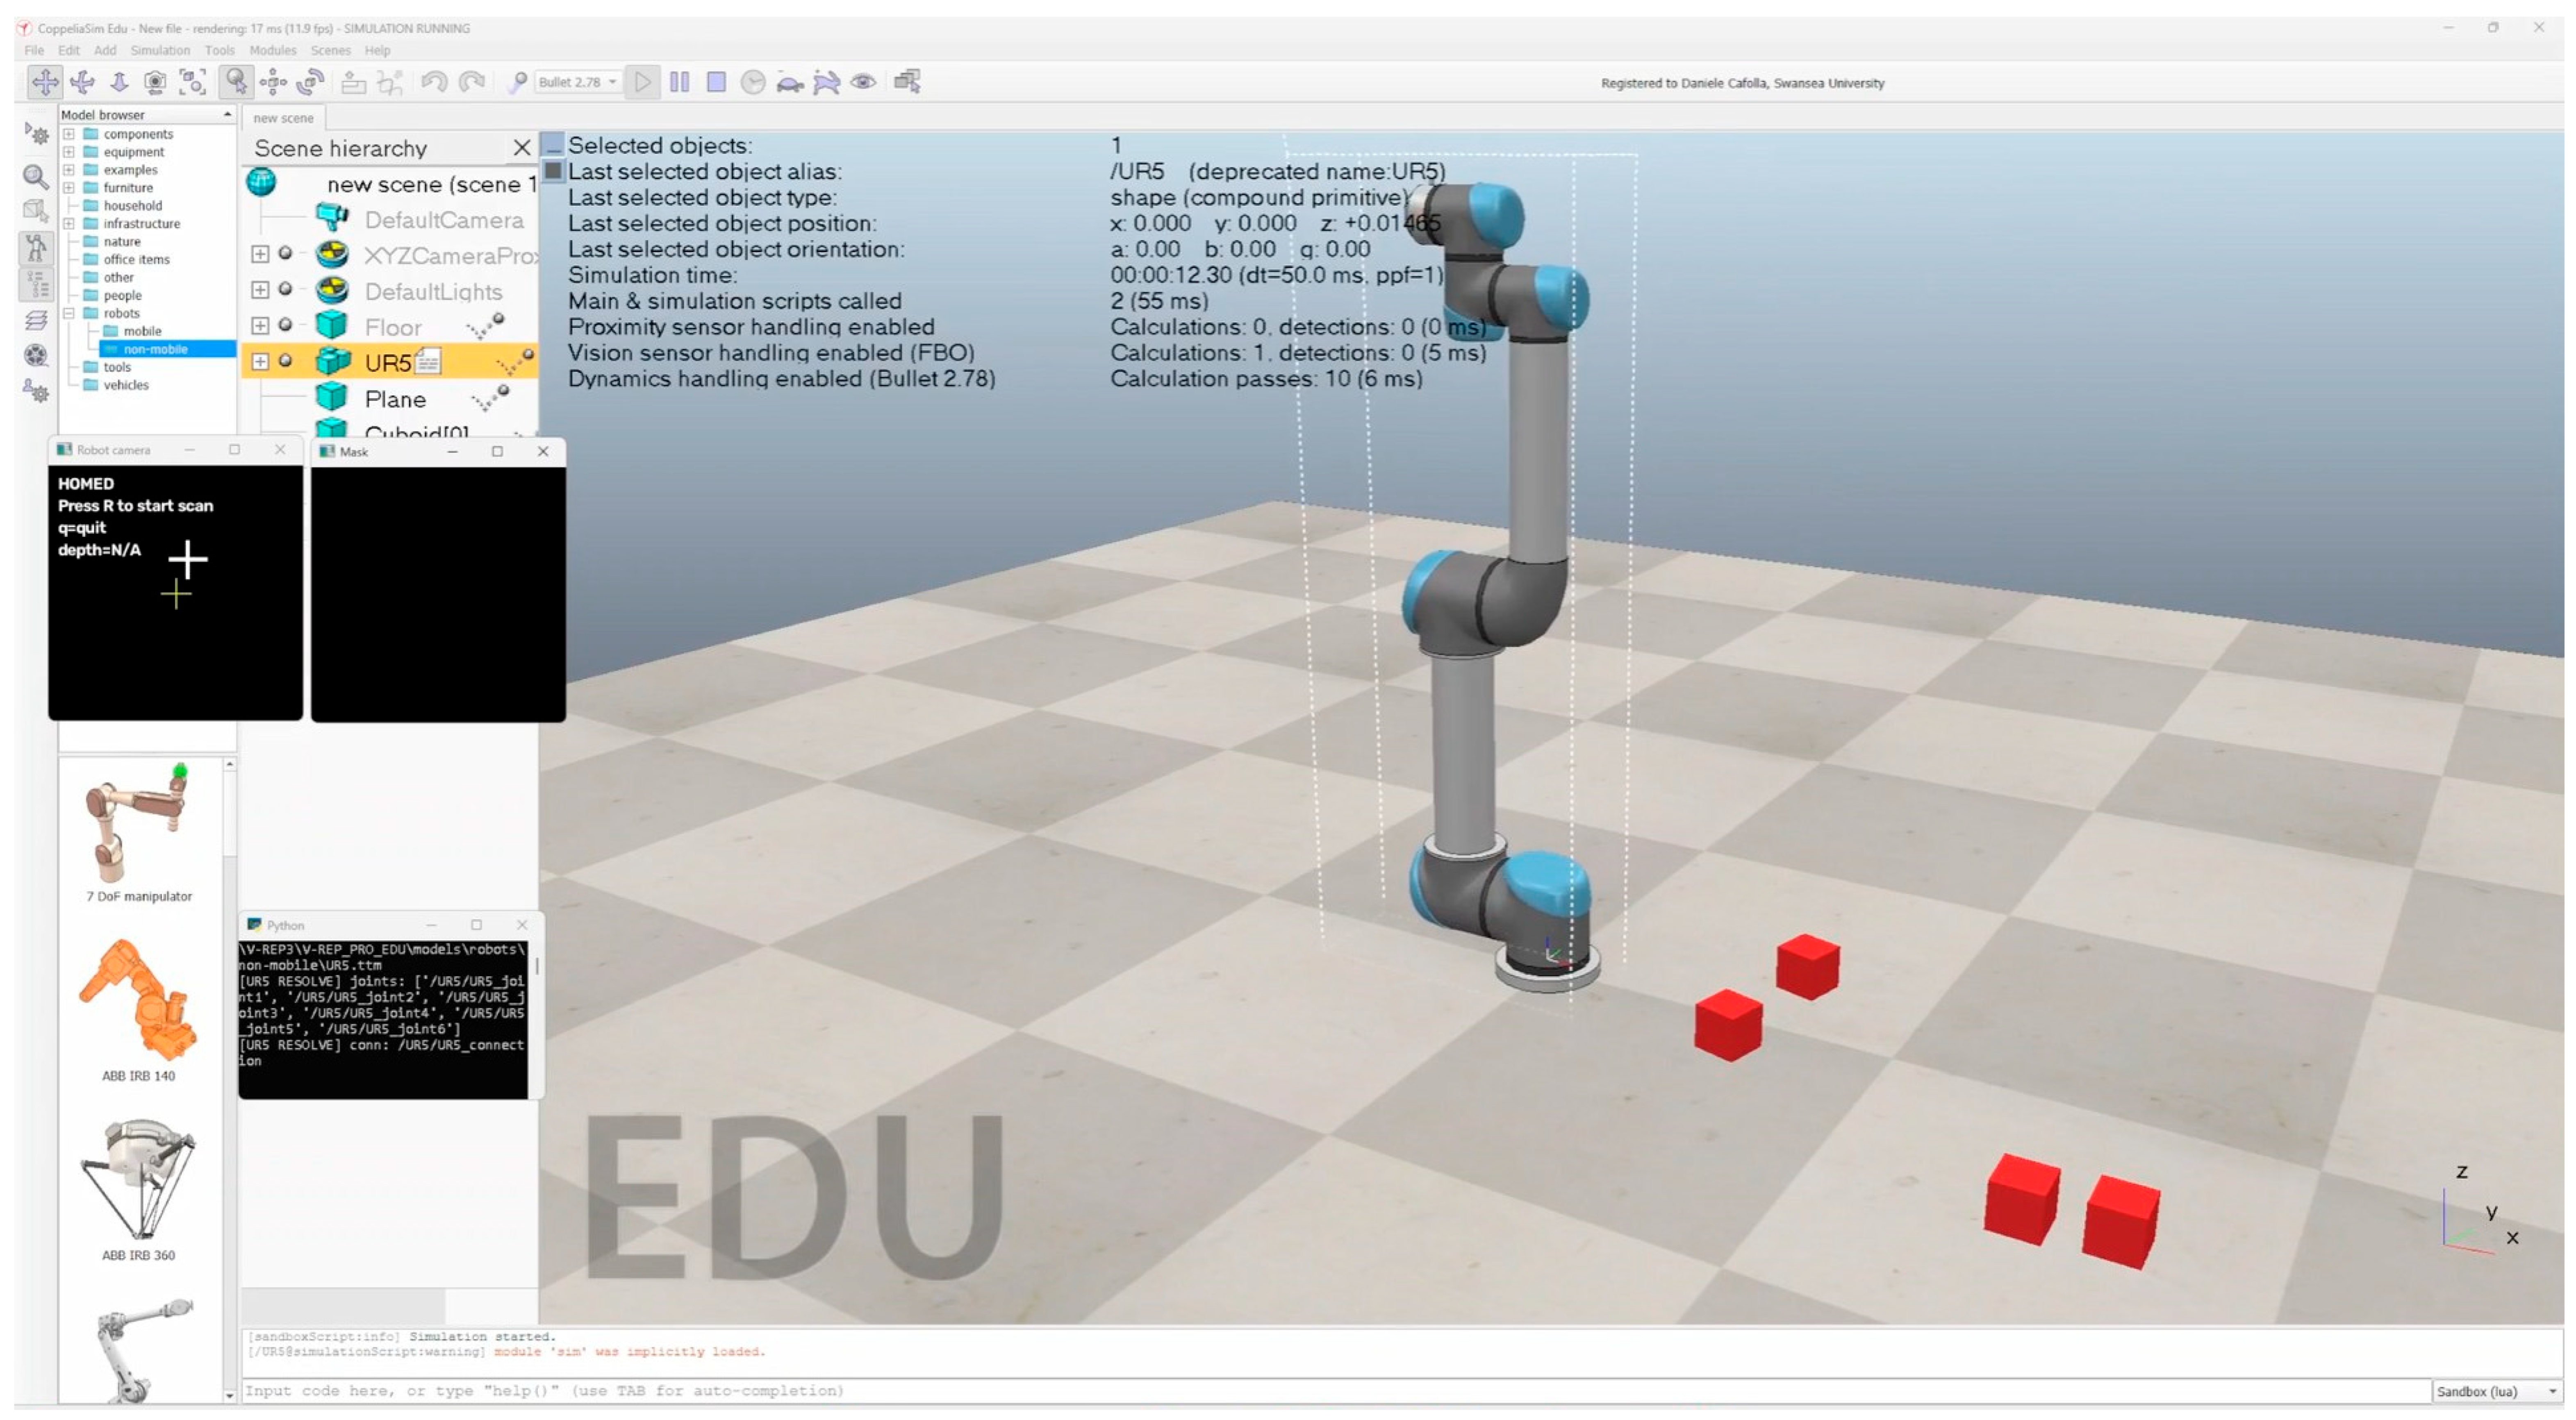2576x1420 pixels.
Task: Select Plane in the scene hierarchy
Action: click(x=395, y=399)
